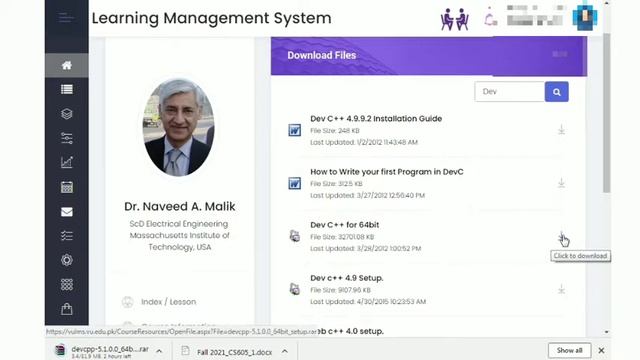Click the page vertical scrollbar

click(607, 112)
